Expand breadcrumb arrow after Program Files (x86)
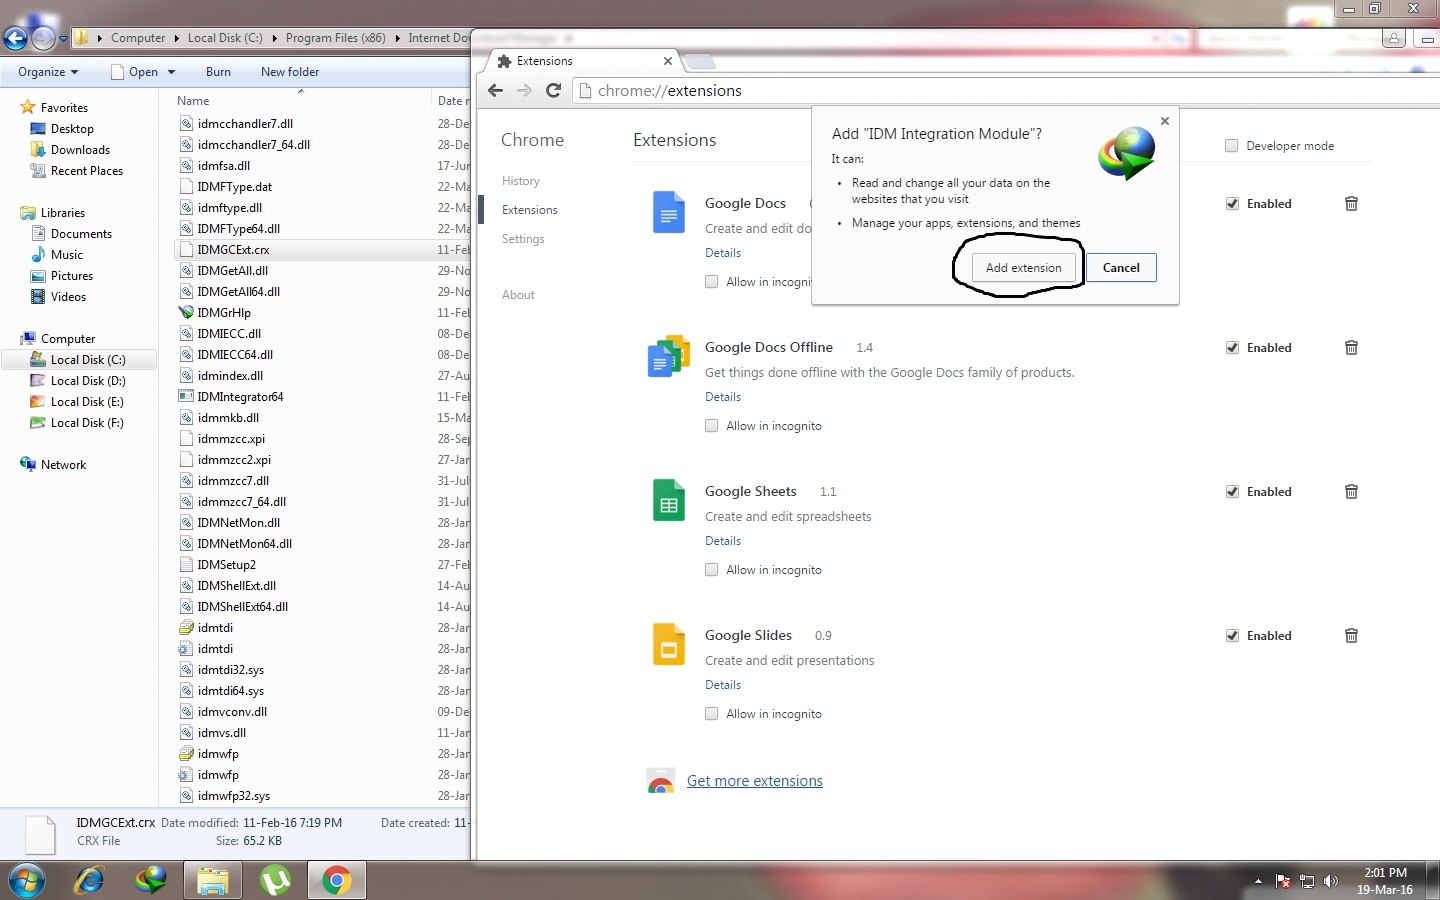 click(x=397, y=38)
